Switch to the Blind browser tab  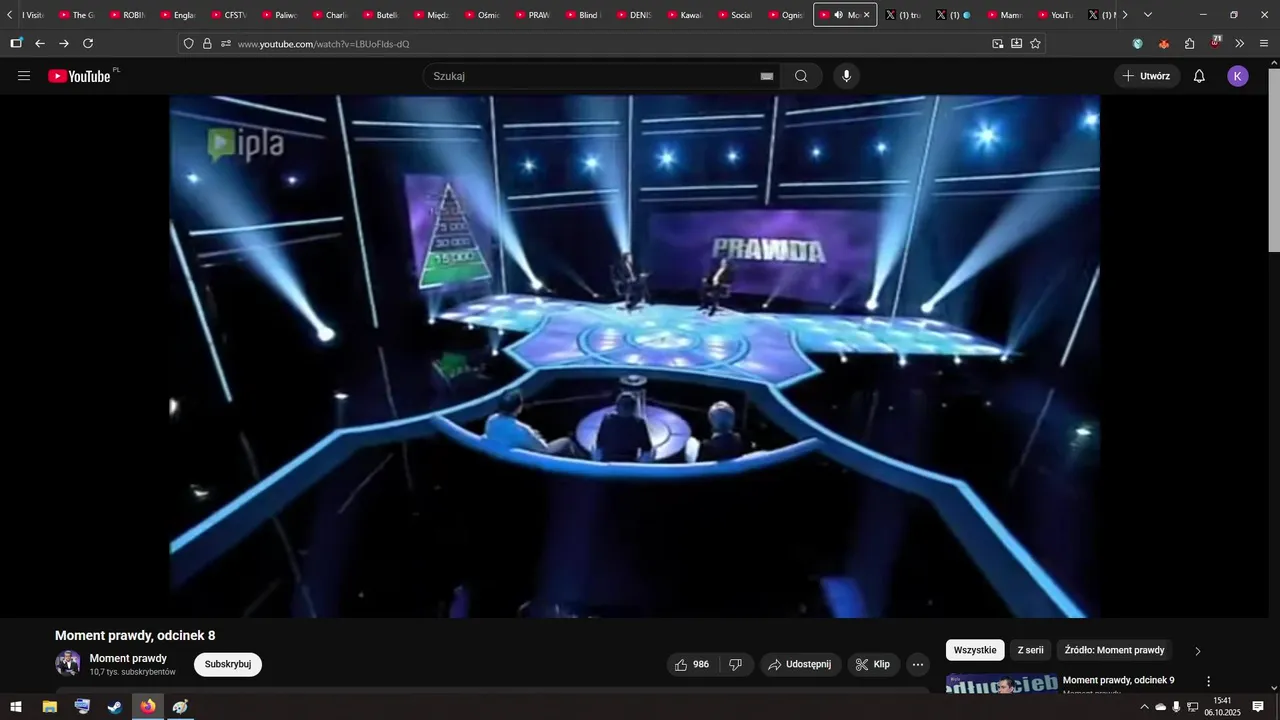(x=582, y=15)
